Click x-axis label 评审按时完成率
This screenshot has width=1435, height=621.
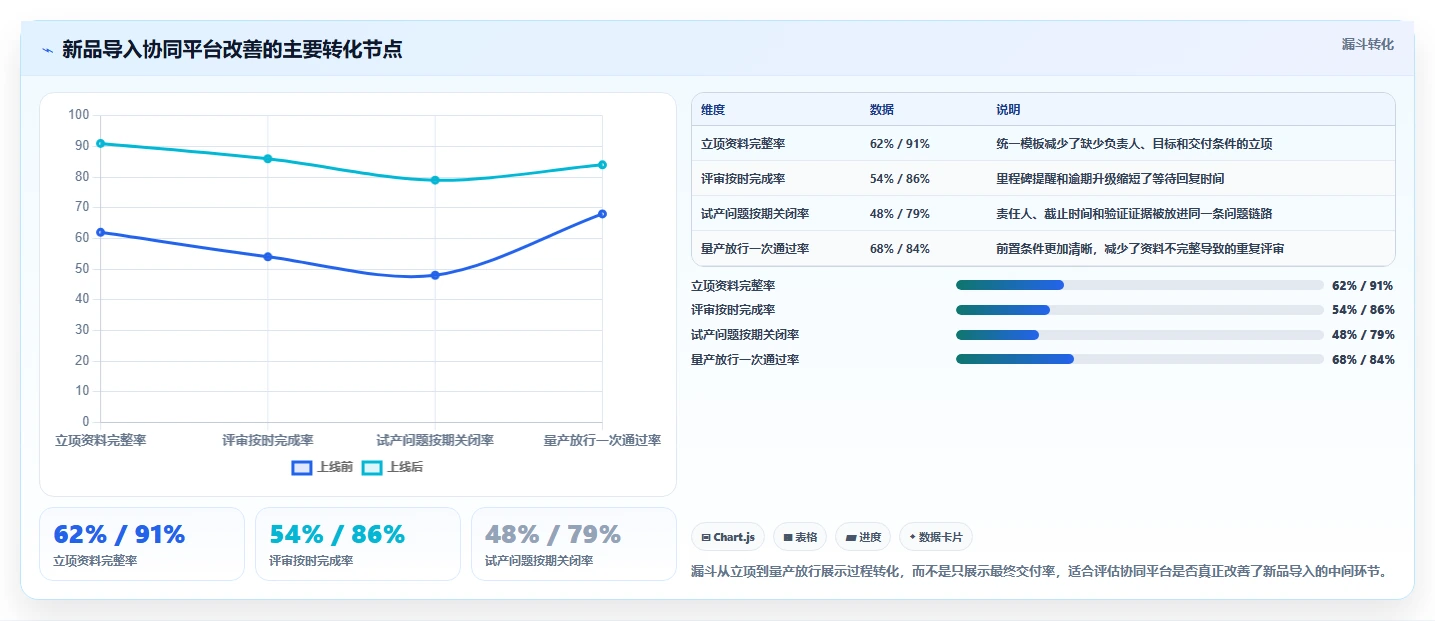coord(268,440)
